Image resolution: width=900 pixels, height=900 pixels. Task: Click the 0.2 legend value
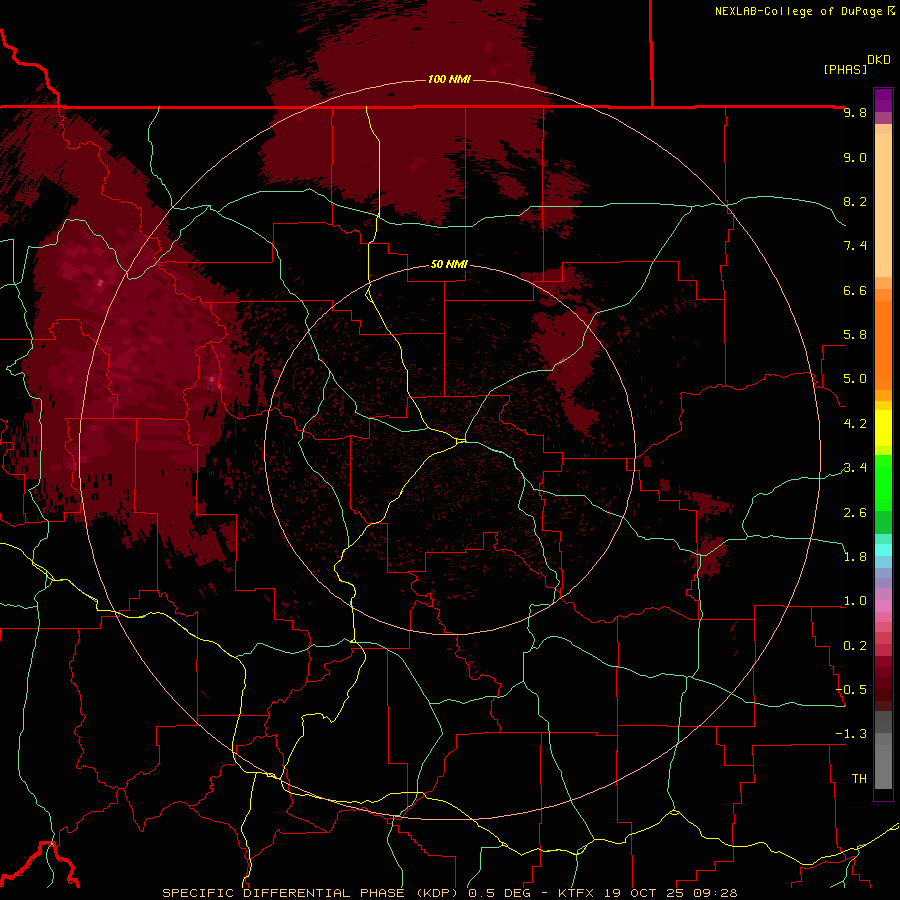click(855, 645)
